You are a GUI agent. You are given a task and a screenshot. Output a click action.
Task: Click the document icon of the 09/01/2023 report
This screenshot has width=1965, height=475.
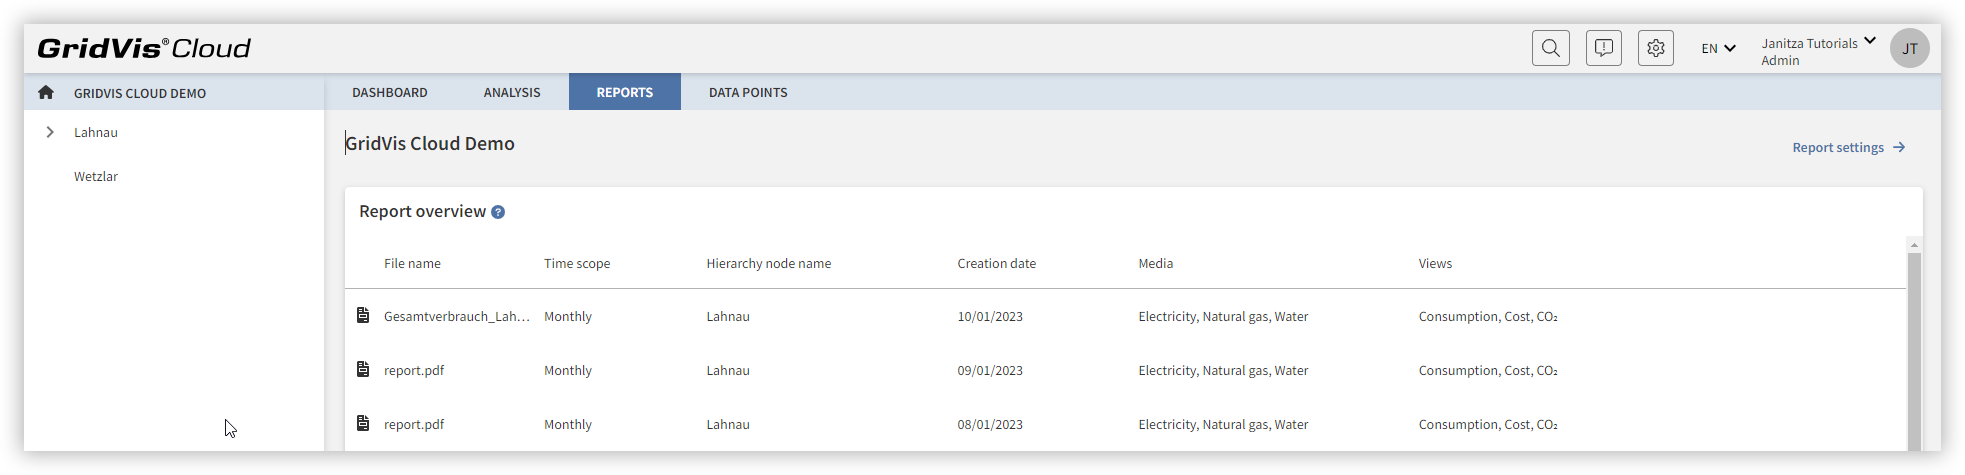[x=363, y=370]
